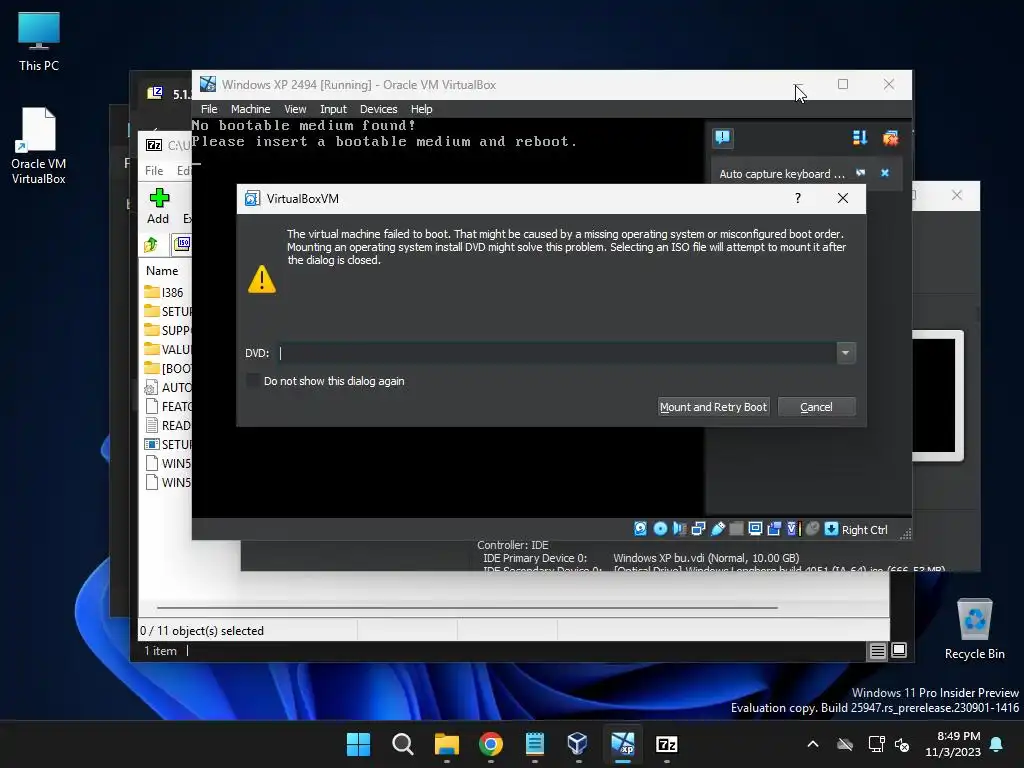This screenshot has width=1024, height=768.
Task: Select the [BOOT] folder in 7-Zip list
Action: pos(167,368)
